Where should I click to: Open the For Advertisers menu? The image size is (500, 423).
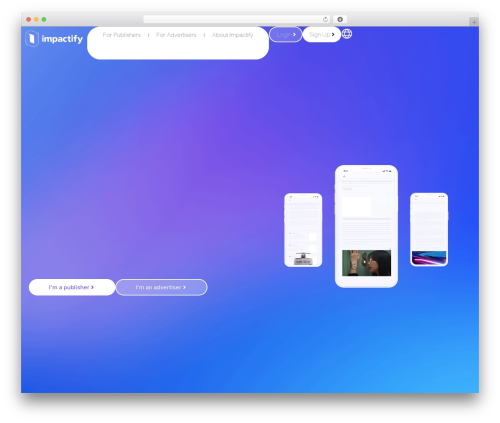coord(176,35)
